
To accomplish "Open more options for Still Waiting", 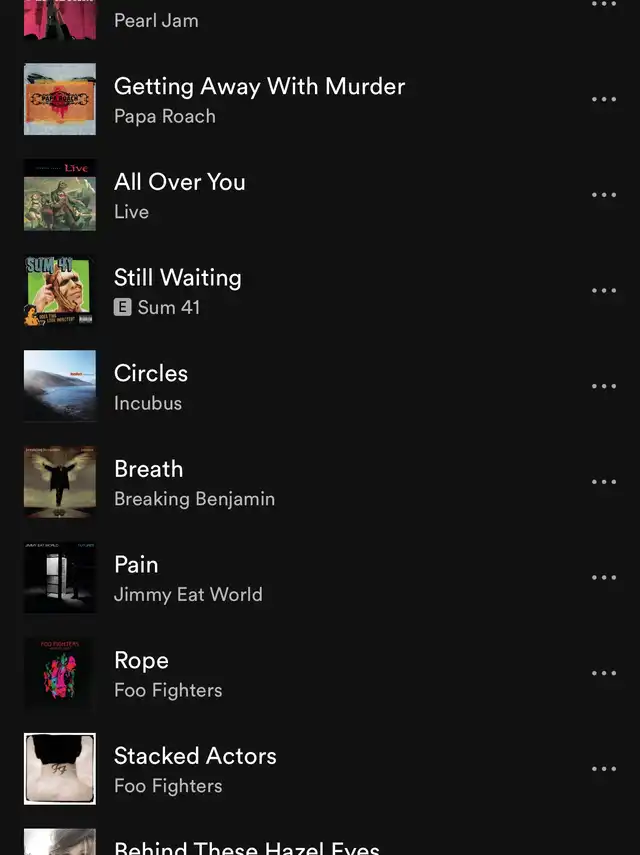I will pyautogui.click(x=604, y=291).
